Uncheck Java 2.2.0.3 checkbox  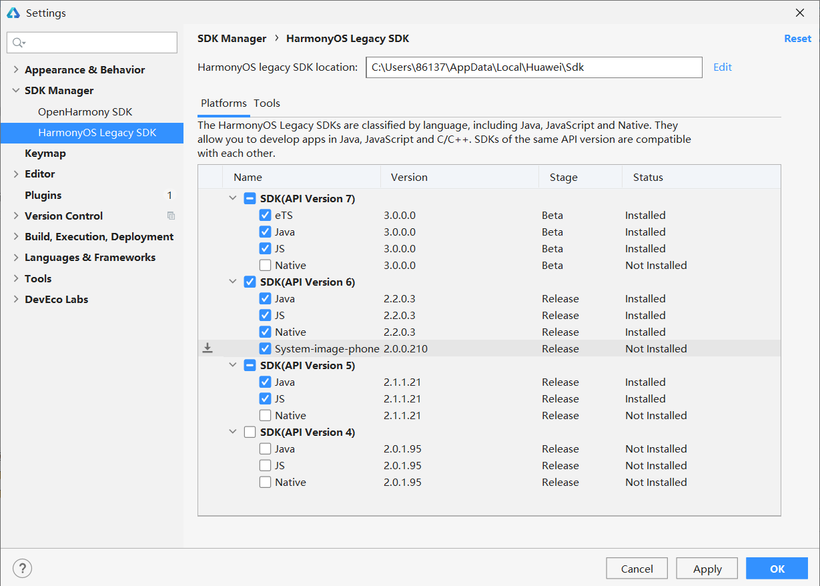pyautogui.click(x=265, y=298)
